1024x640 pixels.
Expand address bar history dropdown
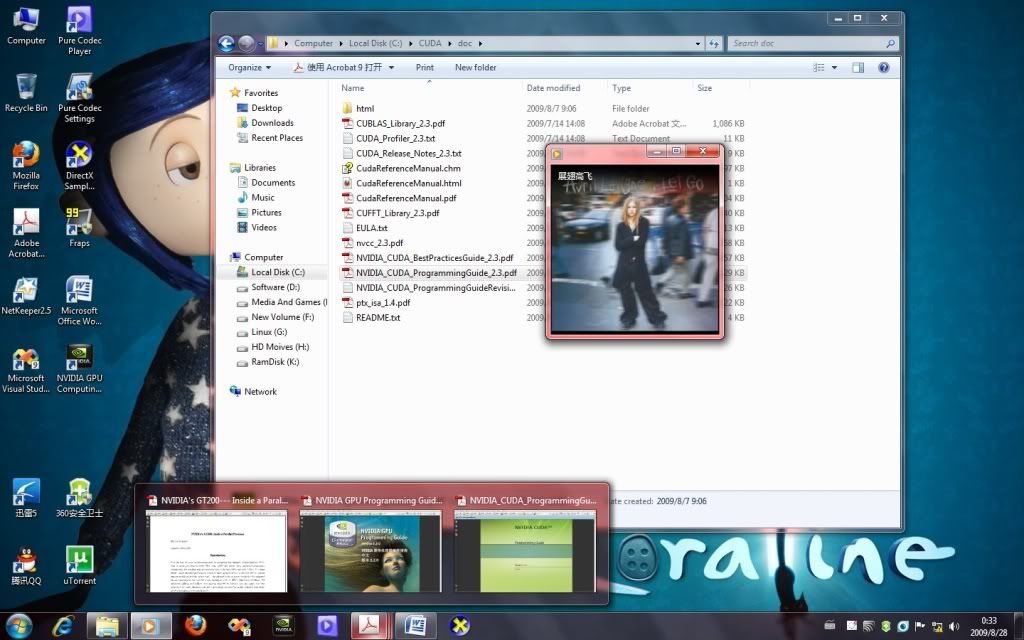696,43
